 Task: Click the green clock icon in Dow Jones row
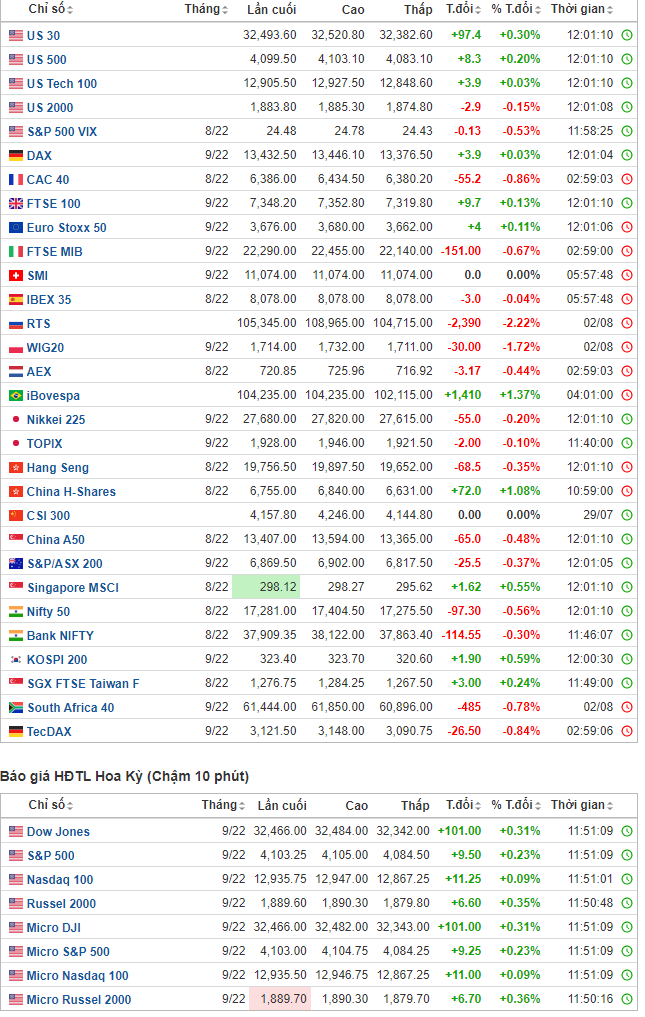coord(627,831)
